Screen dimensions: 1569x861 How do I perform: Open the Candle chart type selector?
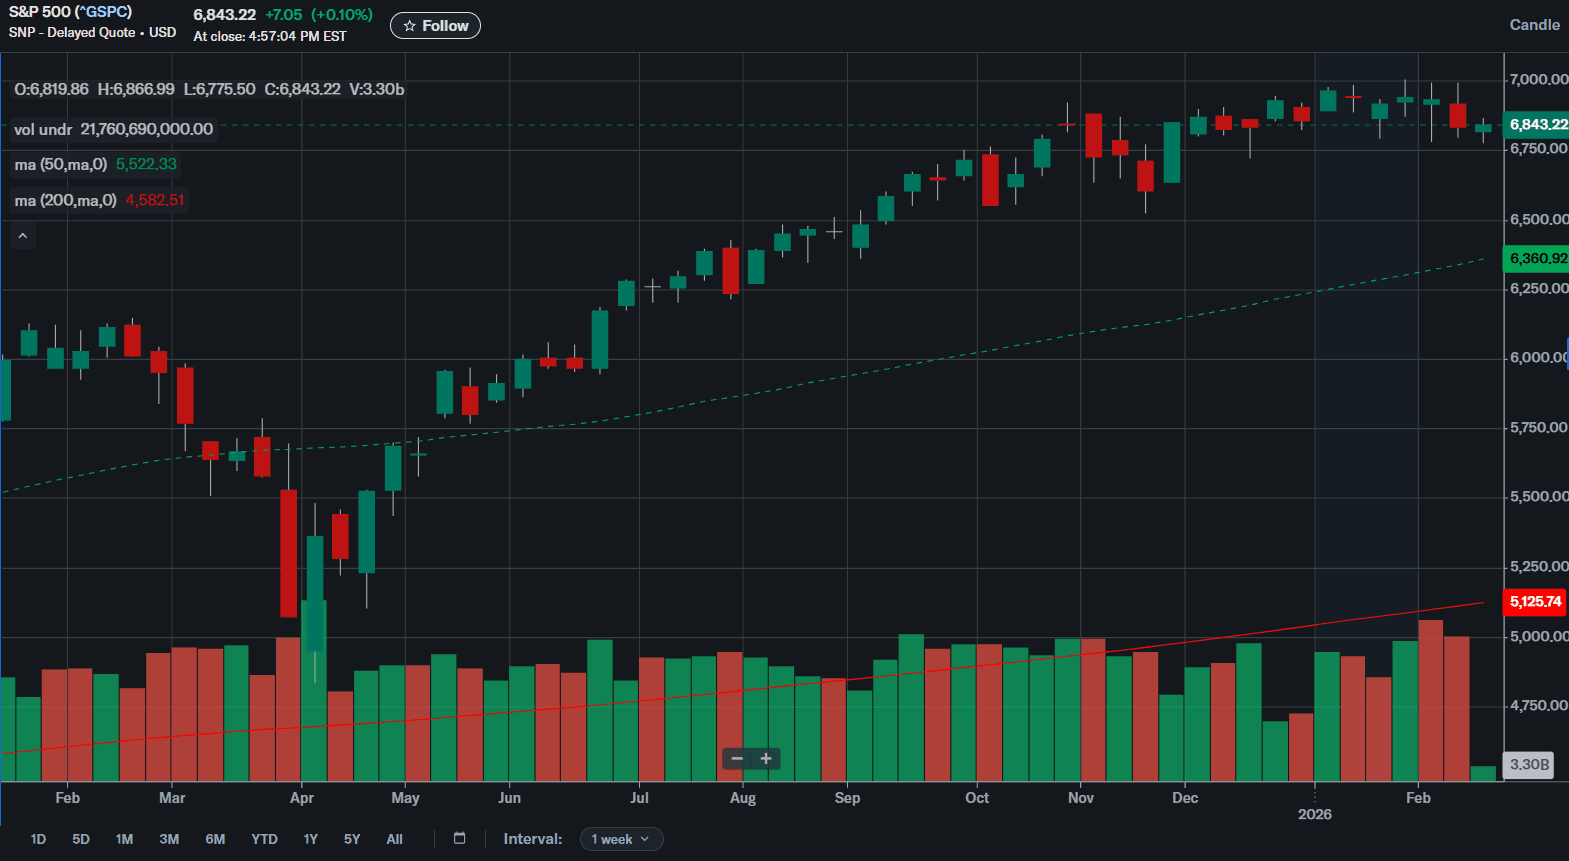pyautogui.click(x=1534, y=25)
